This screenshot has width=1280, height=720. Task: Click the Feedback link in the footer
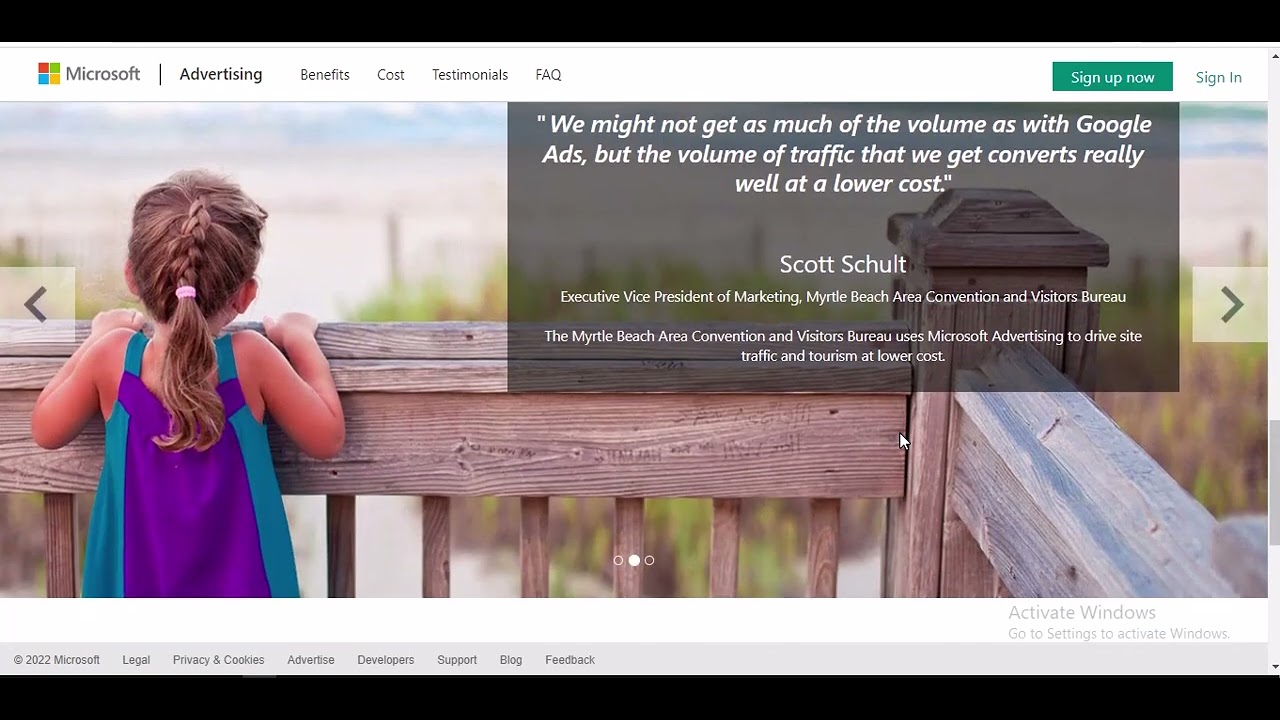click(570, 660)
